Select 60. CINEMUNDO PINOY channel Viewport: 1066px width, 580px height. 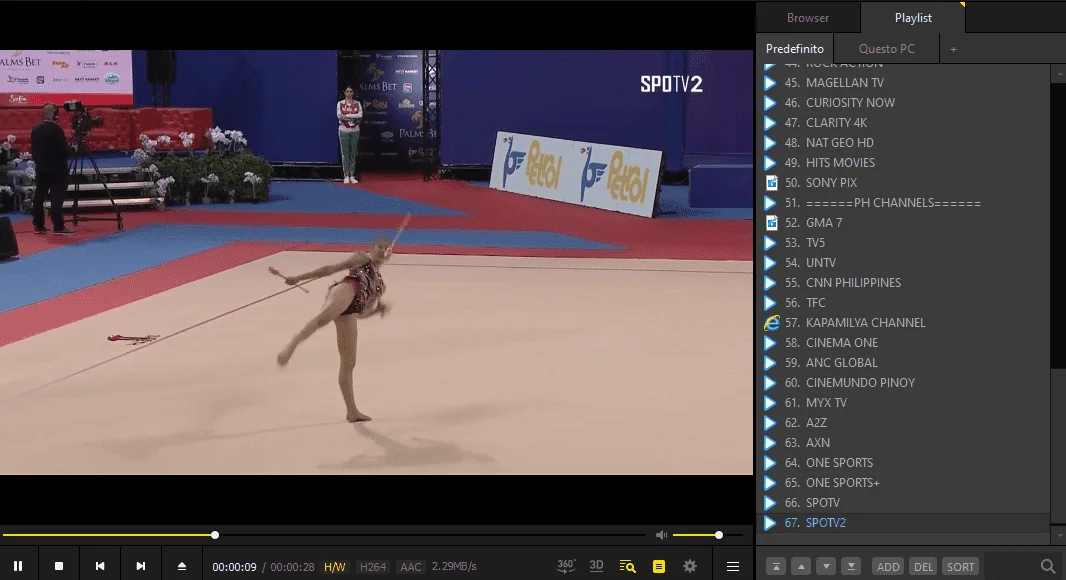click(x=903, y=383)
